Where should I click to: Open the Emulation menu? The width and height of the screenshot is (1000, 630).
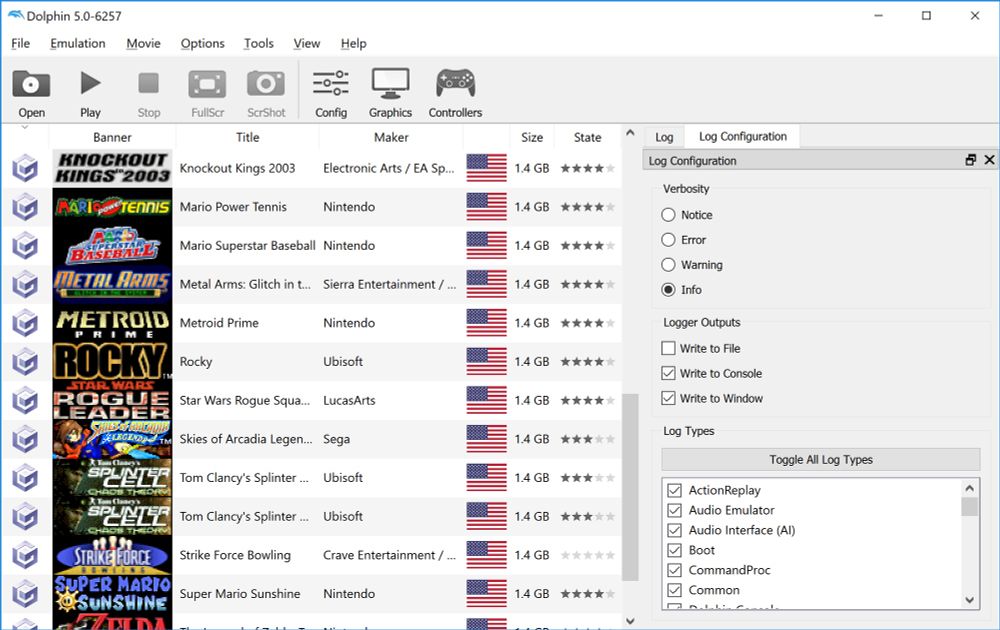click(78, 43)
